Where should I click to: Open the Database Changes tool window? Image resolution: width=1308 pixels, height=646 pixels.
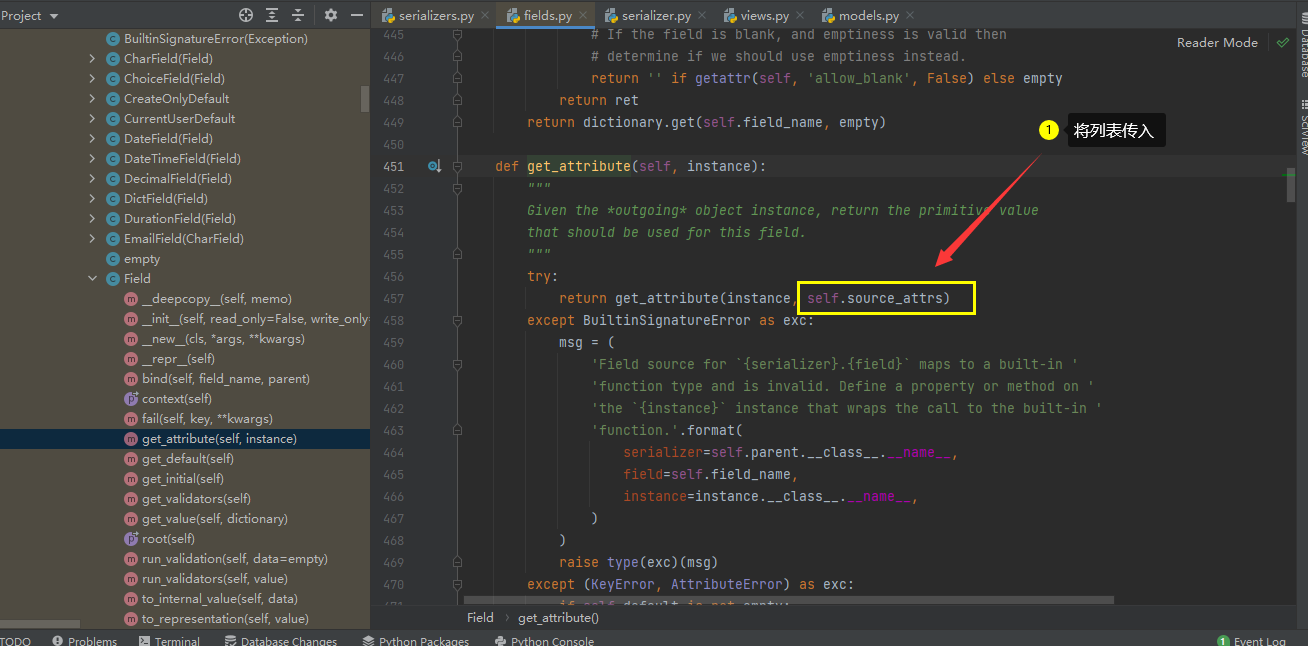tap(280, 641)
